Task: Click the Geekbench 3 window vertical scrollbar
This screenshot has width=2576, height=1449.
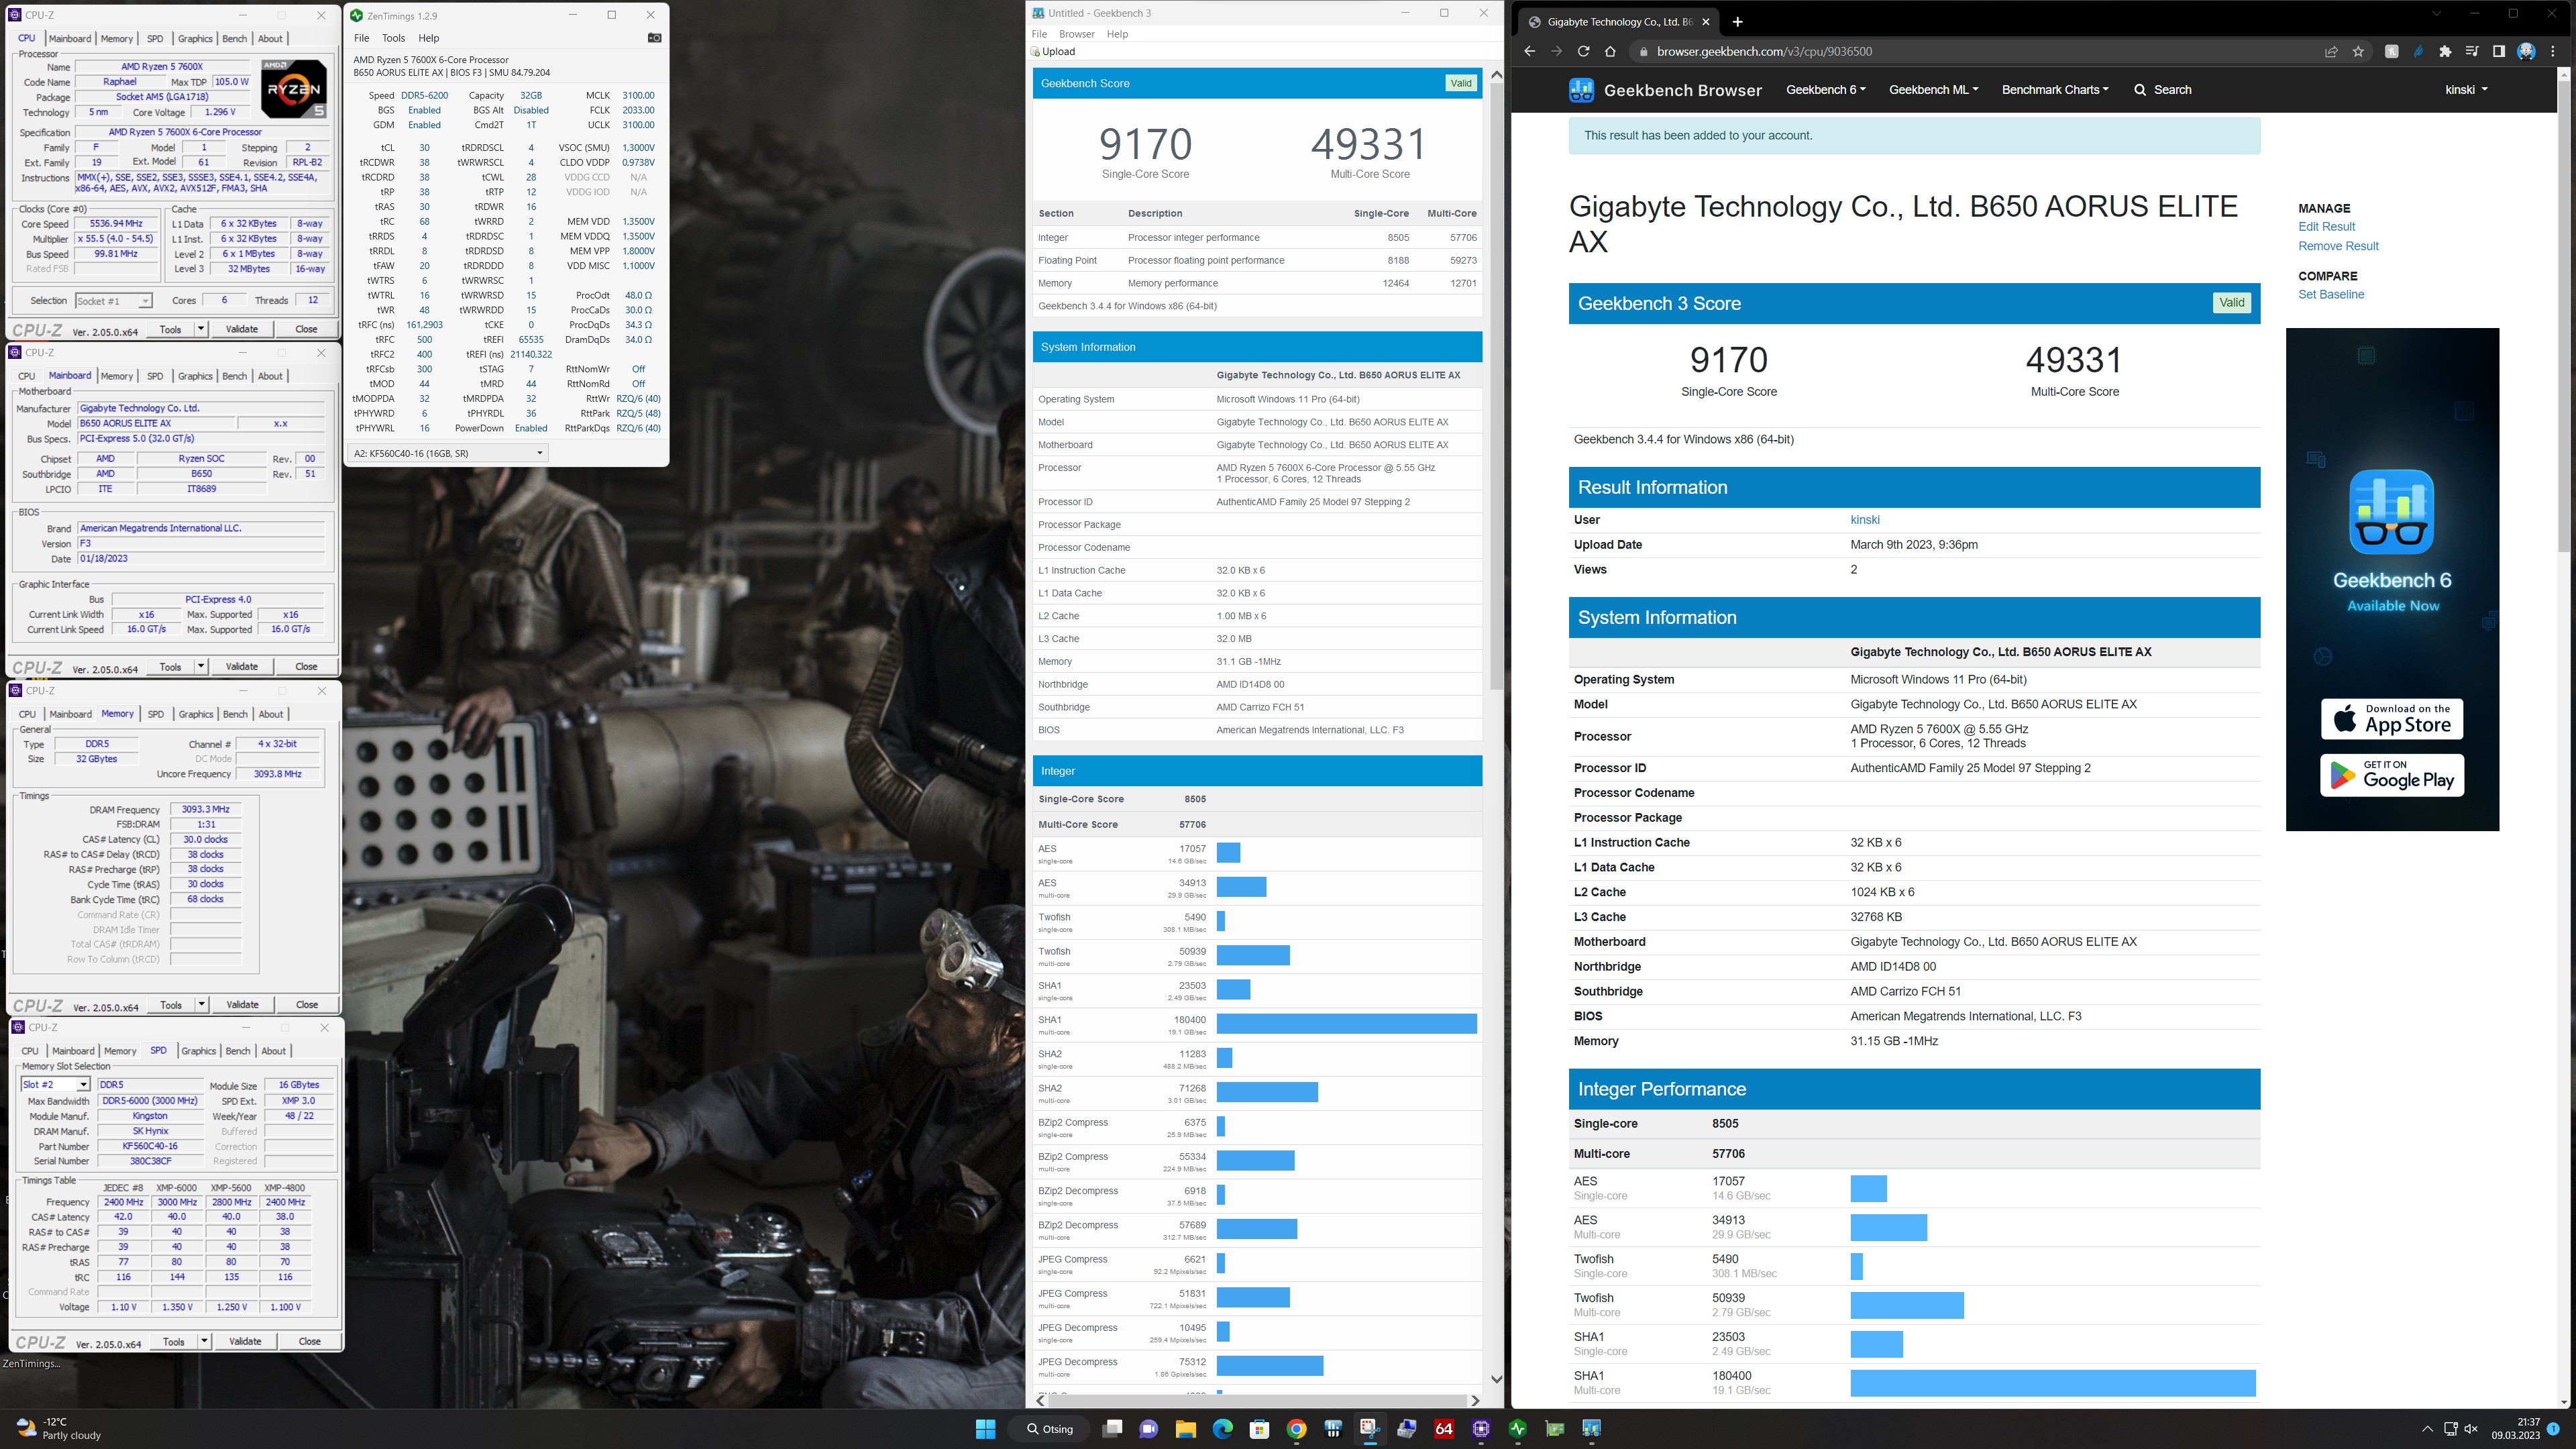Action: [1496, 385]
